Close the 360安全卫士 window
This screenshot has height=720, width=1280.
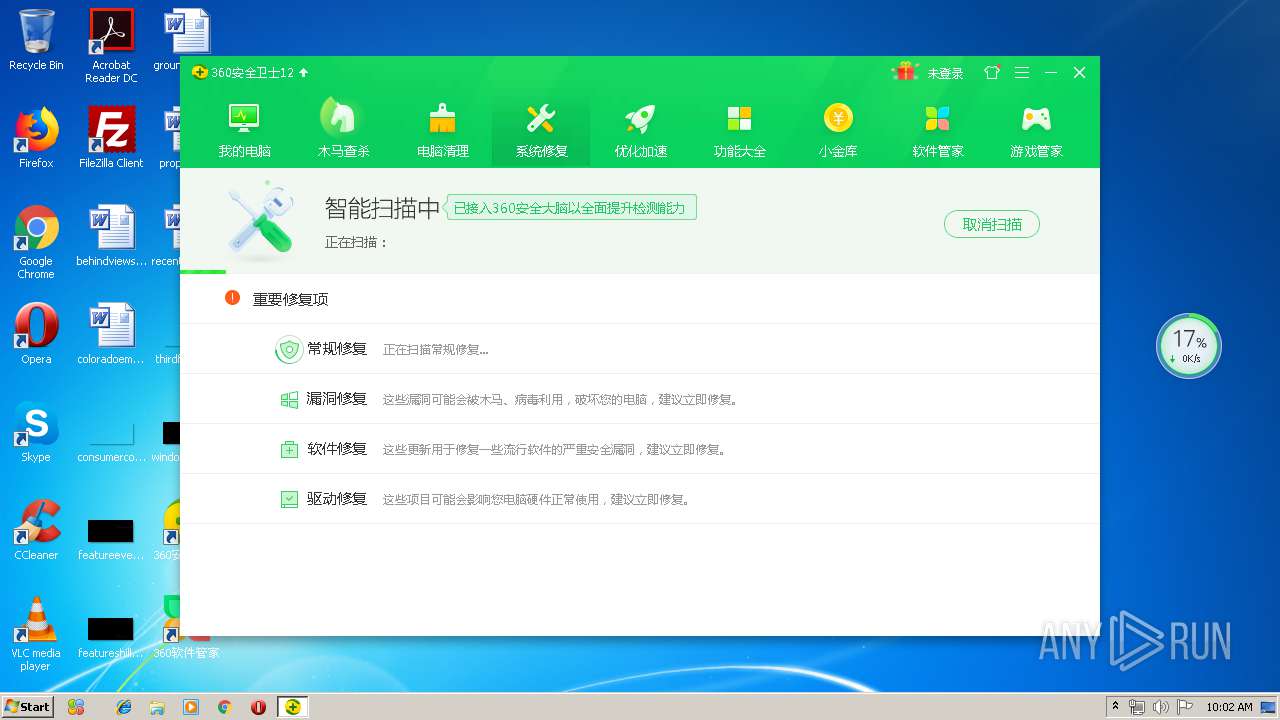[x=1079, y=72]
